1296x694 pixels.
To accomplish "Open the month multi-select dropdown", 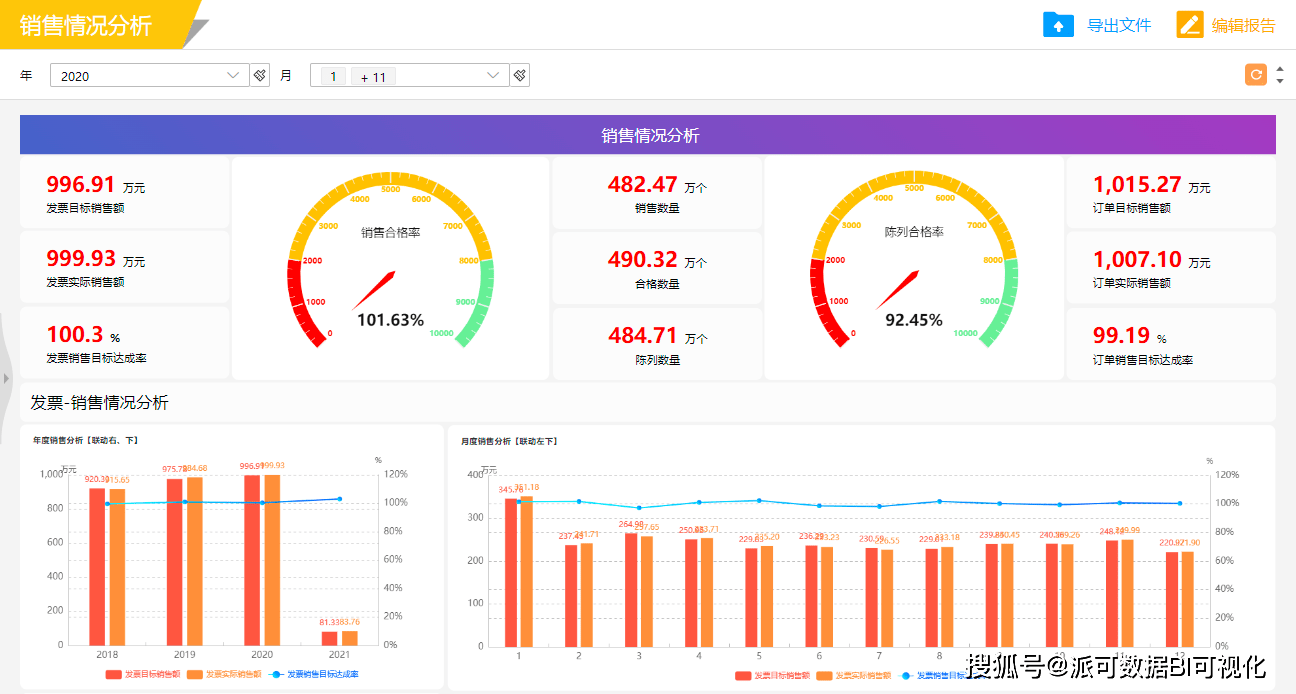I will pos(492,75).
